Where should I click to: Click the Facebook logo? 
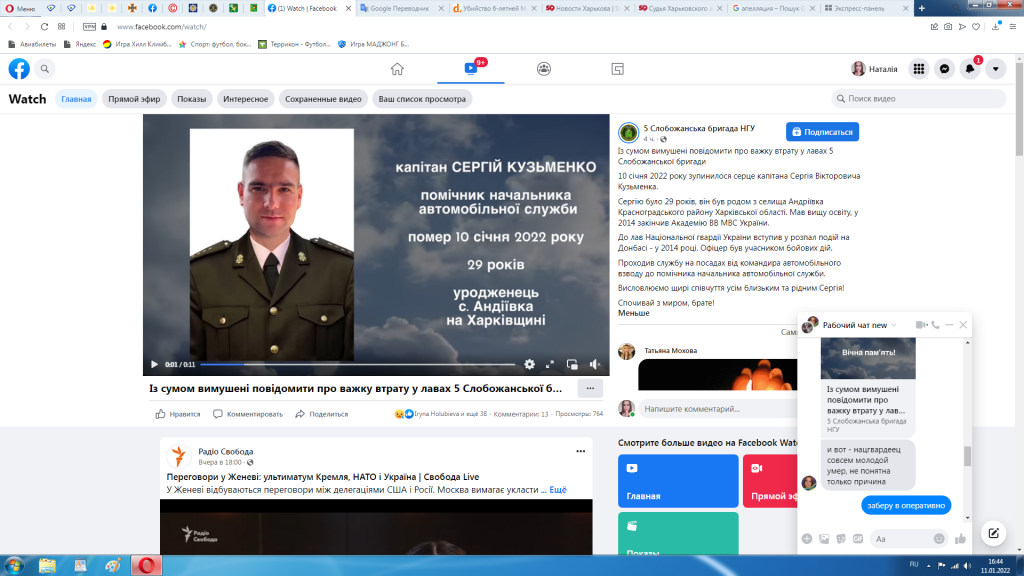(x=19, y=69)
